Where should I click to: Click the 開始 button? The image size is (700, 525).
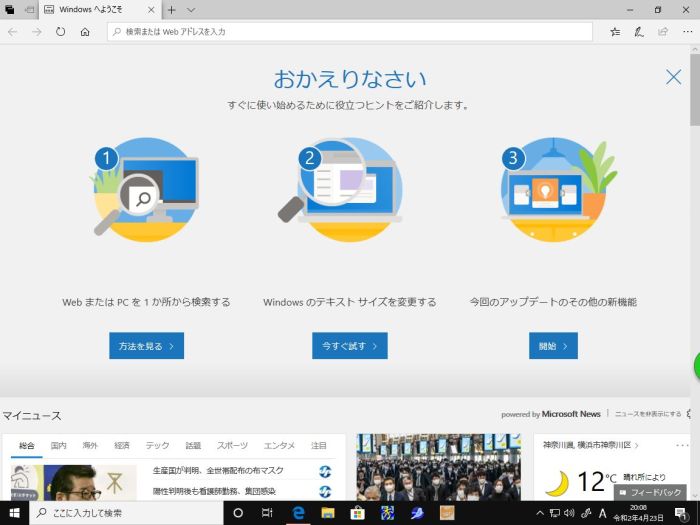click(553, 346)
